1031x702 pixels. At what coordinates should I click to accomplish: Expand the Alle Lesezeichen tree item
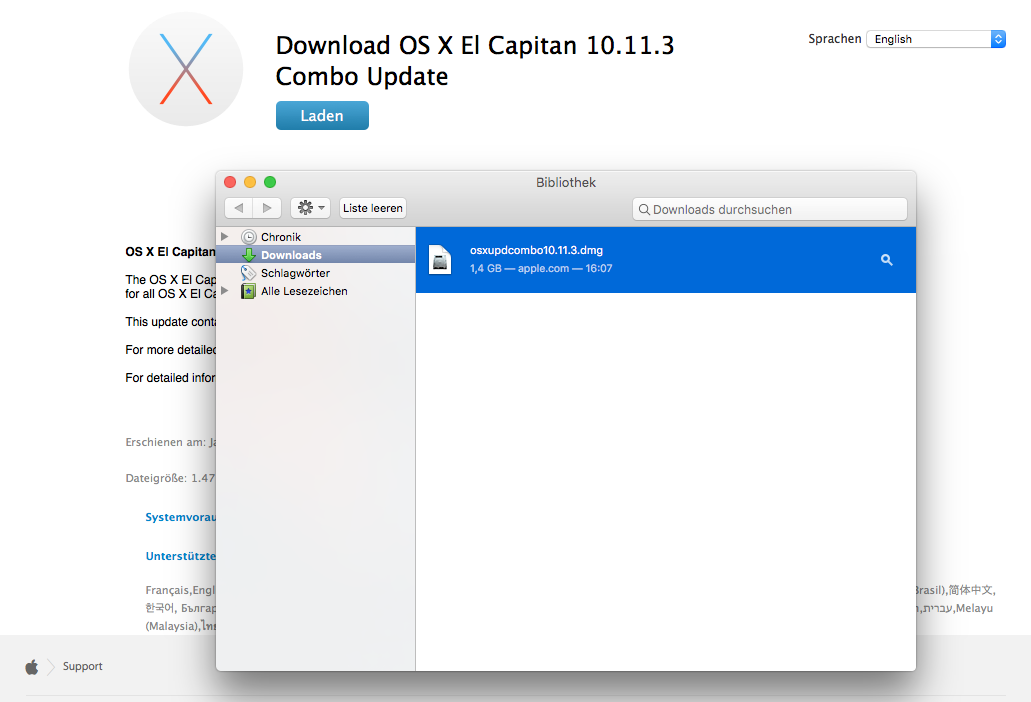[225, 291]
